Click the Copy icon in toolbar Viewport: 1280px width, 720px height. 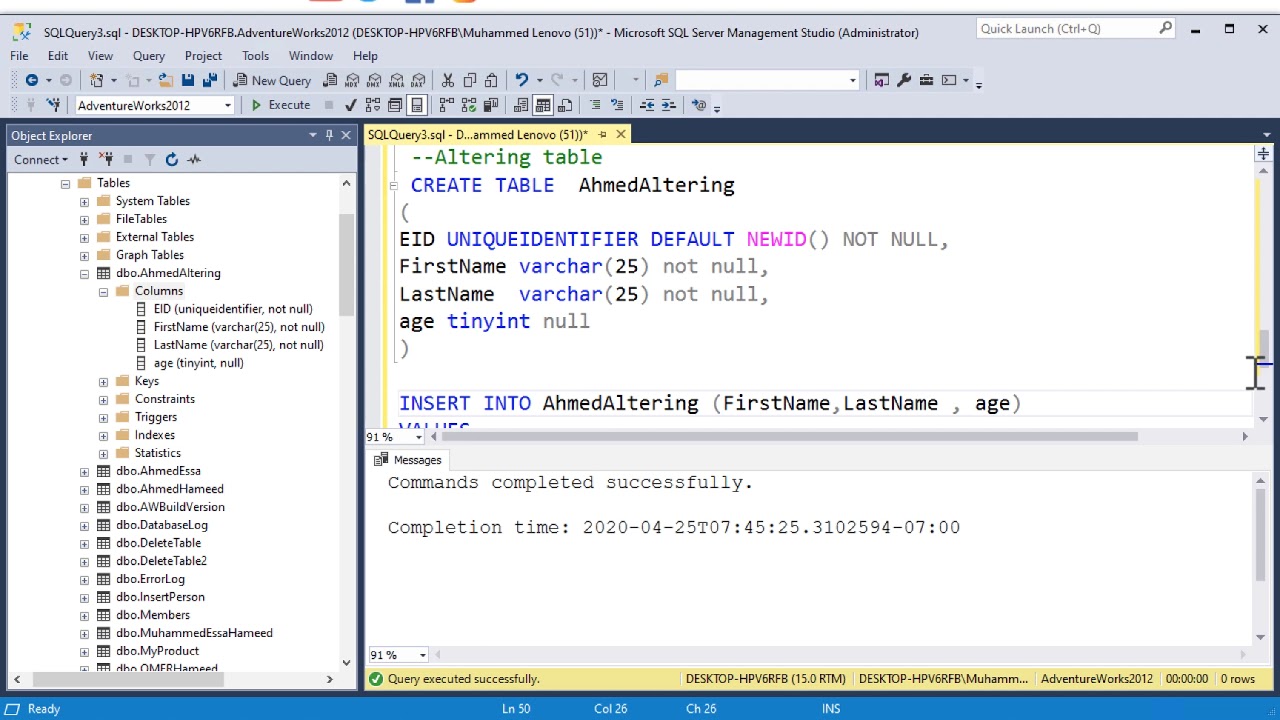click(469, 80)
